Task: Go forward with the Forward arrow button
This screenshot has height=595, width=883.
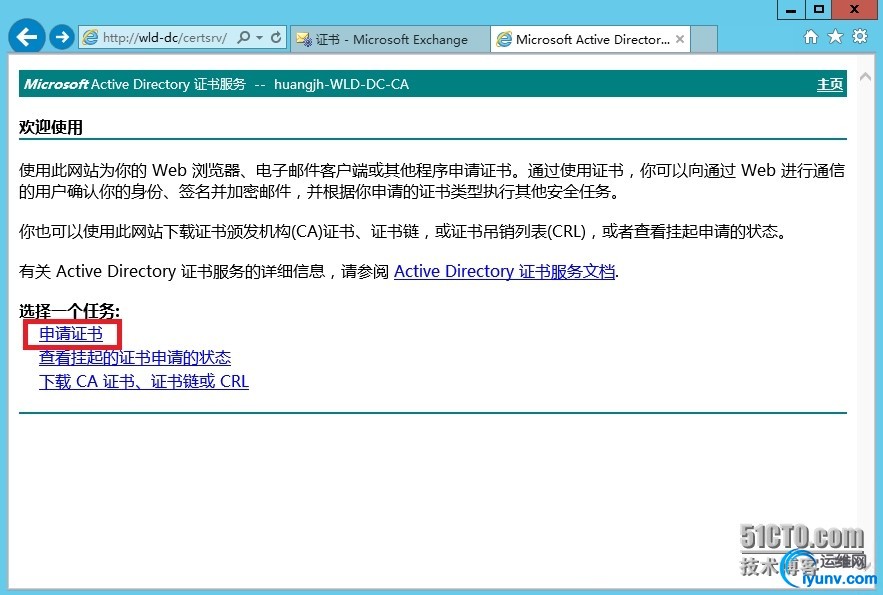Action: coord(62,38)
